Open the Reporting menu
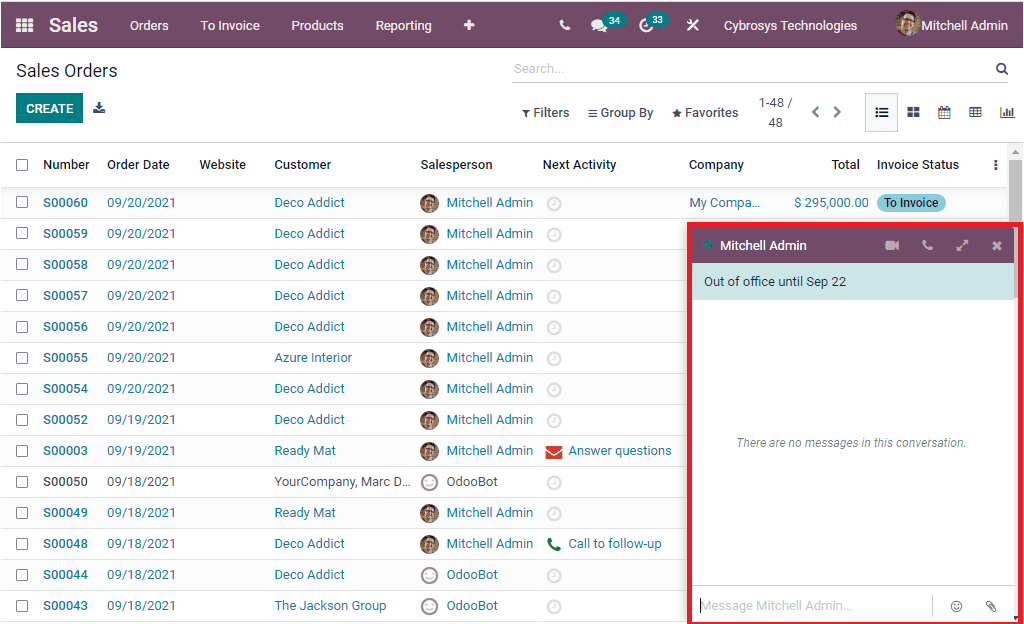The height and width of the screenshot is (624, 1024). 403,25
